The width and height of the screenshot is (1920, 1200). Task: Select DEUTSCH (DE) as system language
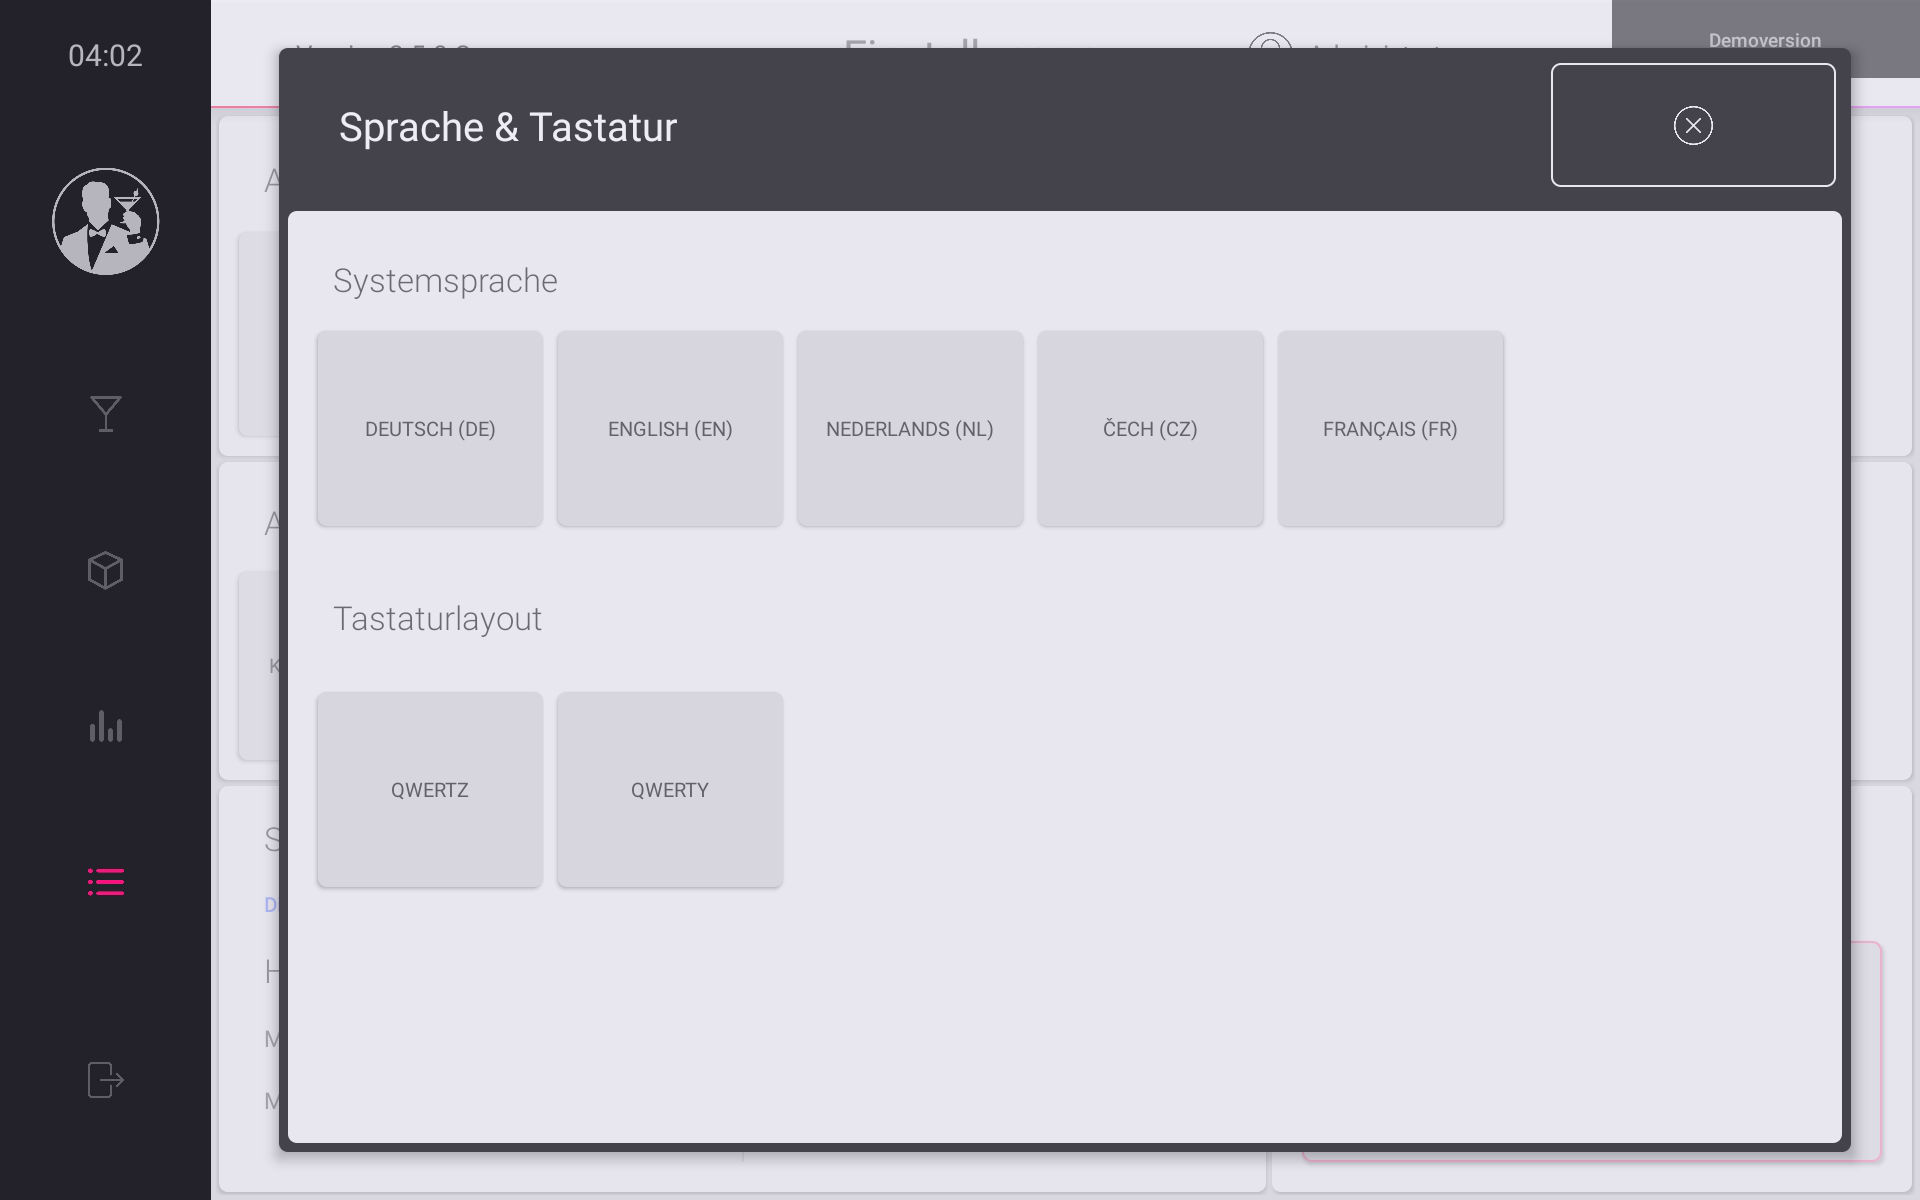(430, 429)
